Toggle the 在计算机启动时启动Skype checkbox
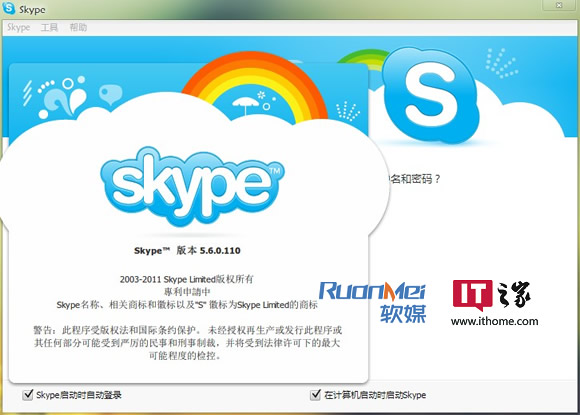Screen dimensions: 580x415 click(315, 395)
